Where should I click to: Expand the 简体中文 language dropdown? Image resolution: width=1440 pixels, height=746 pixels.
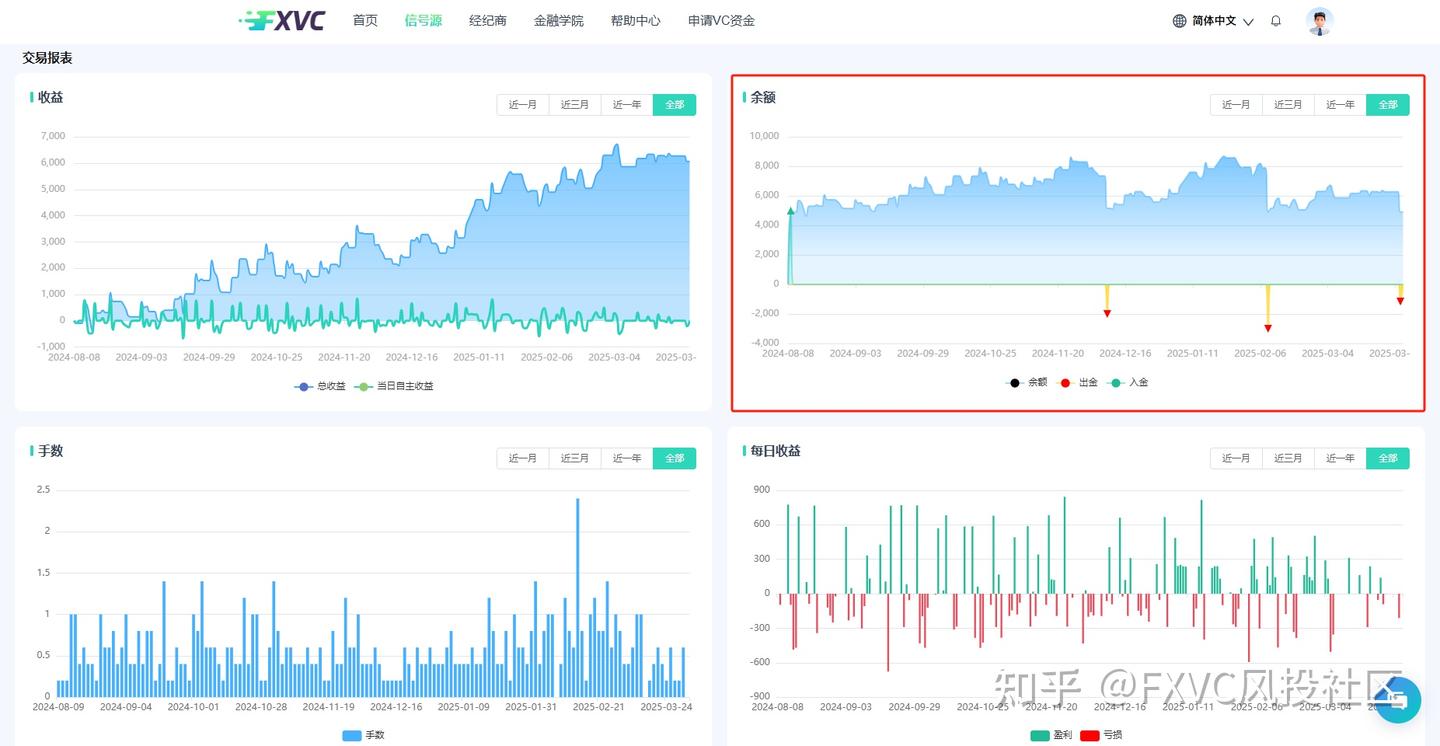pyautogui.click(x=1222, y=21)
